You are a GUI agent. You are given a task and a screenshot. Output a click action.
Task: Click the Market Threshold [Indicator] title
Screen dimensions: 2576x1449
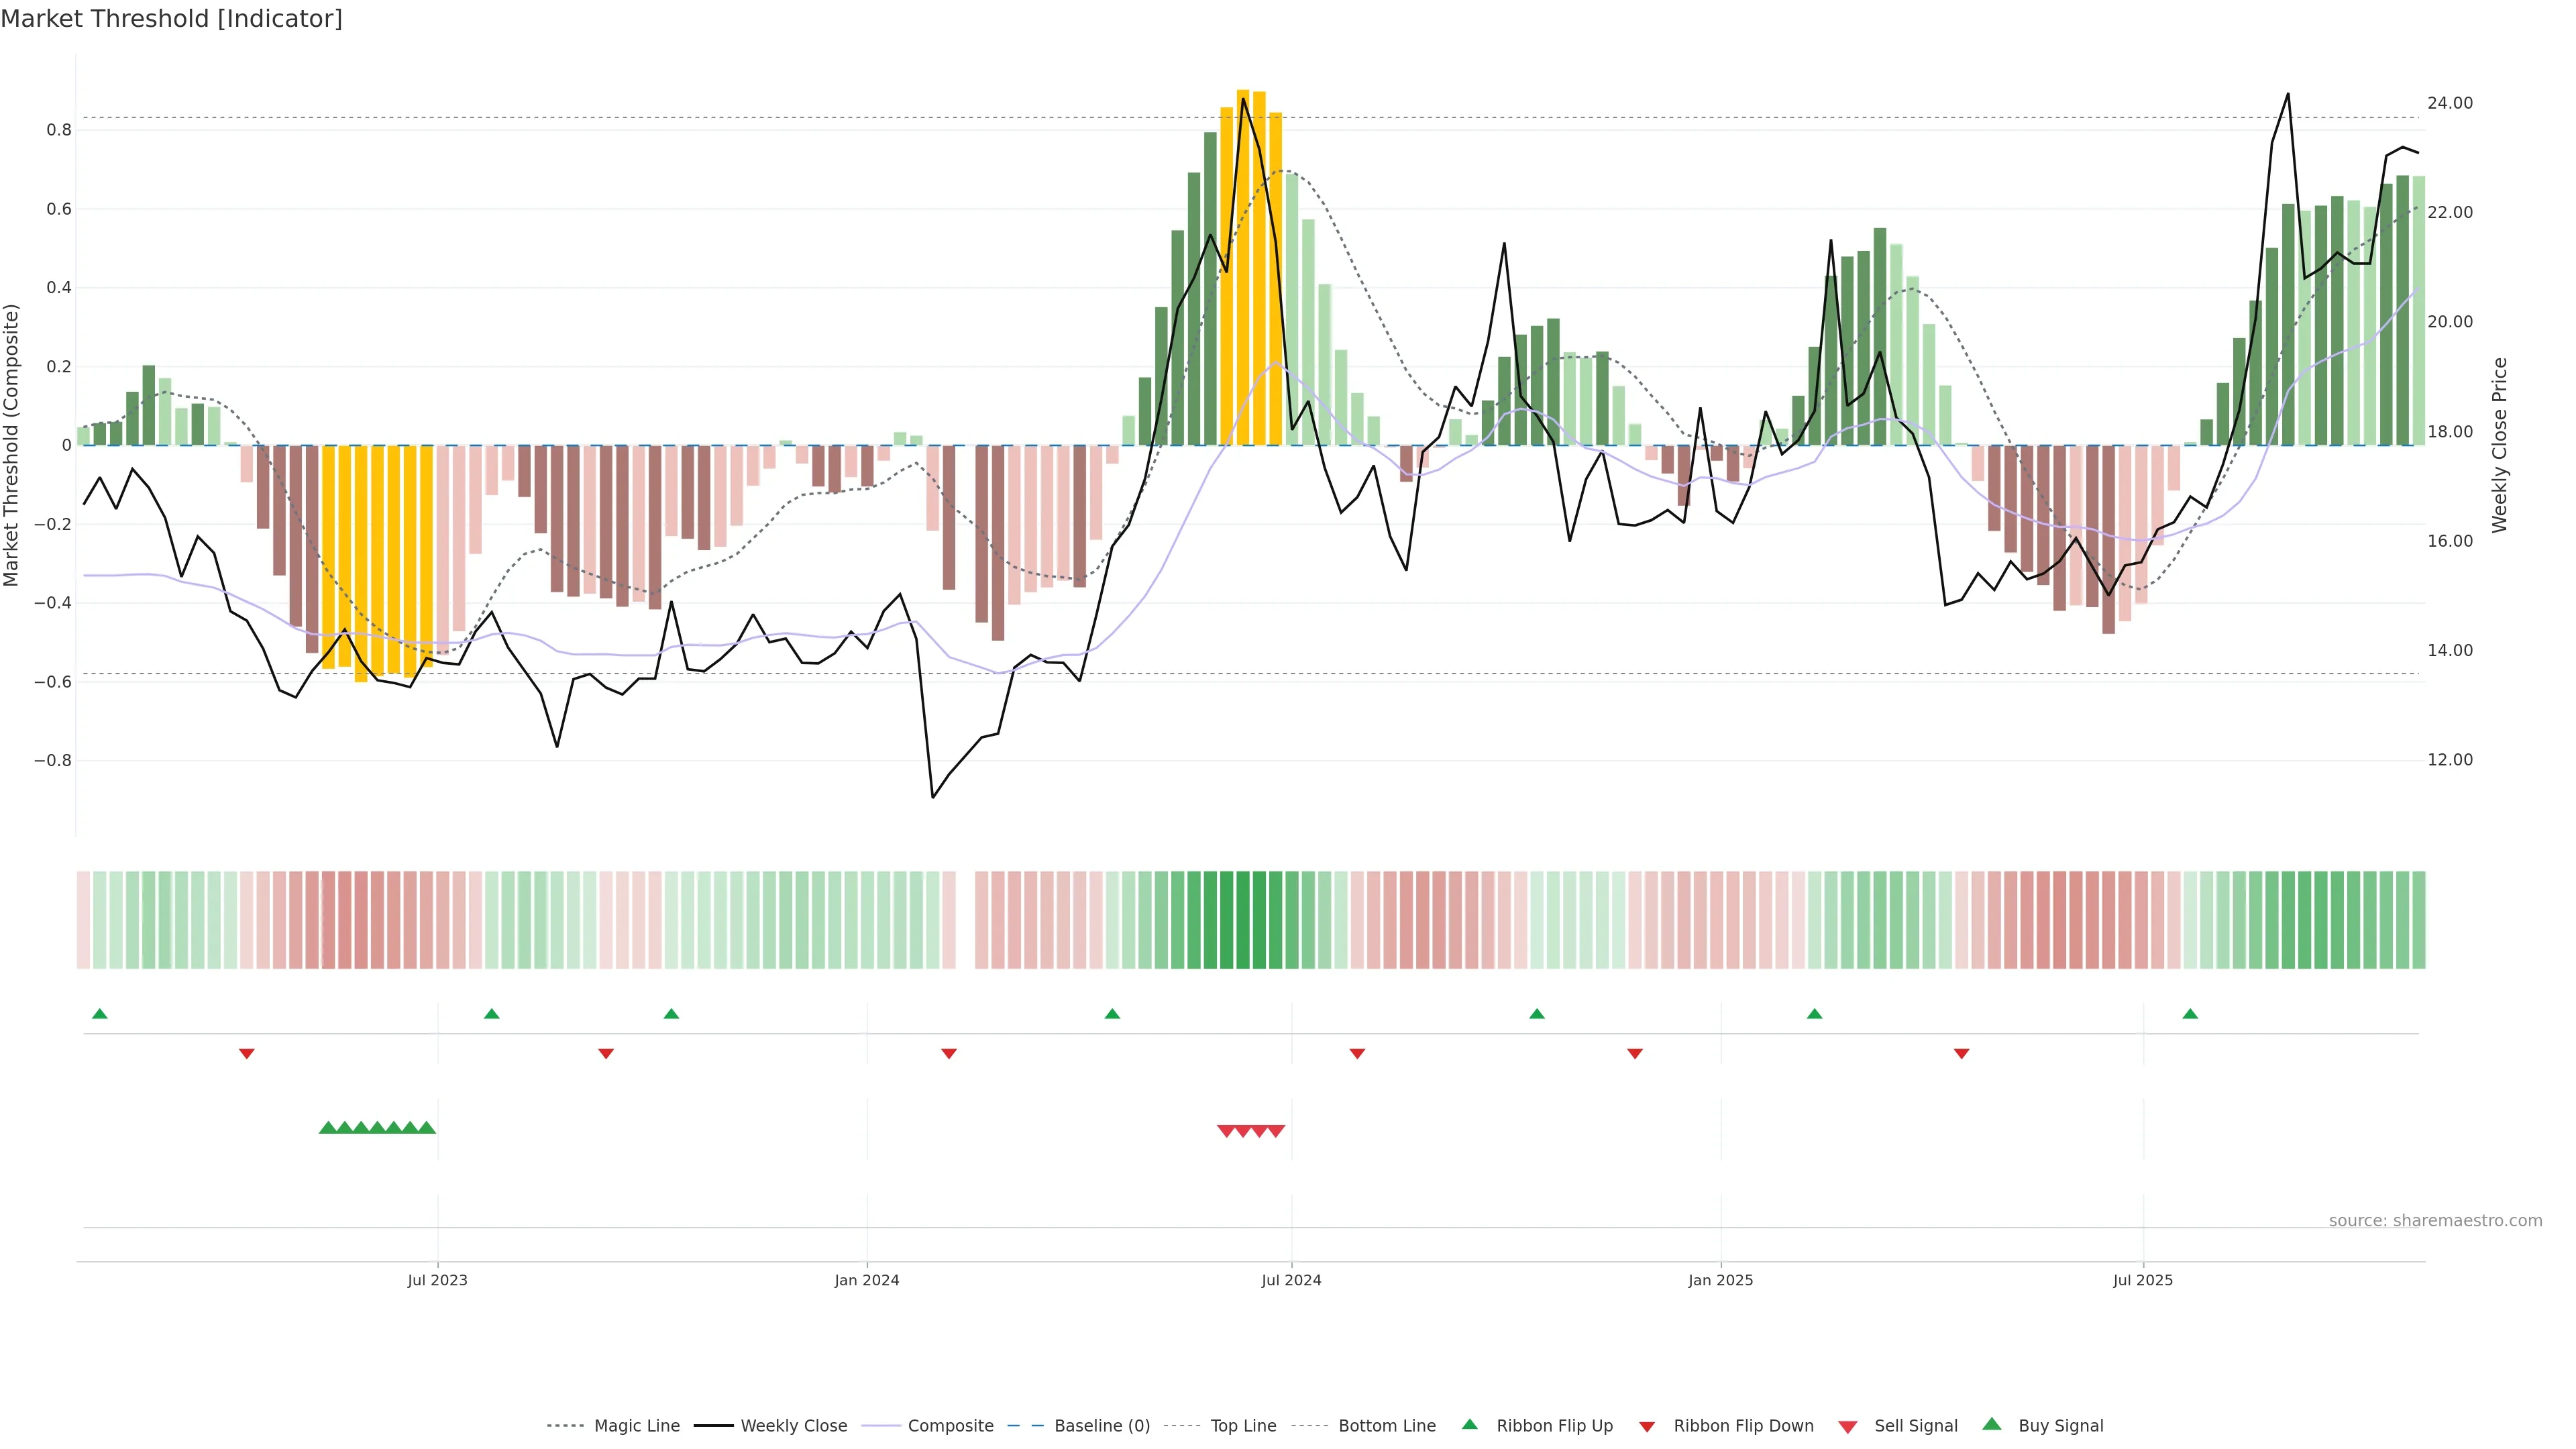tap(171, 19)
